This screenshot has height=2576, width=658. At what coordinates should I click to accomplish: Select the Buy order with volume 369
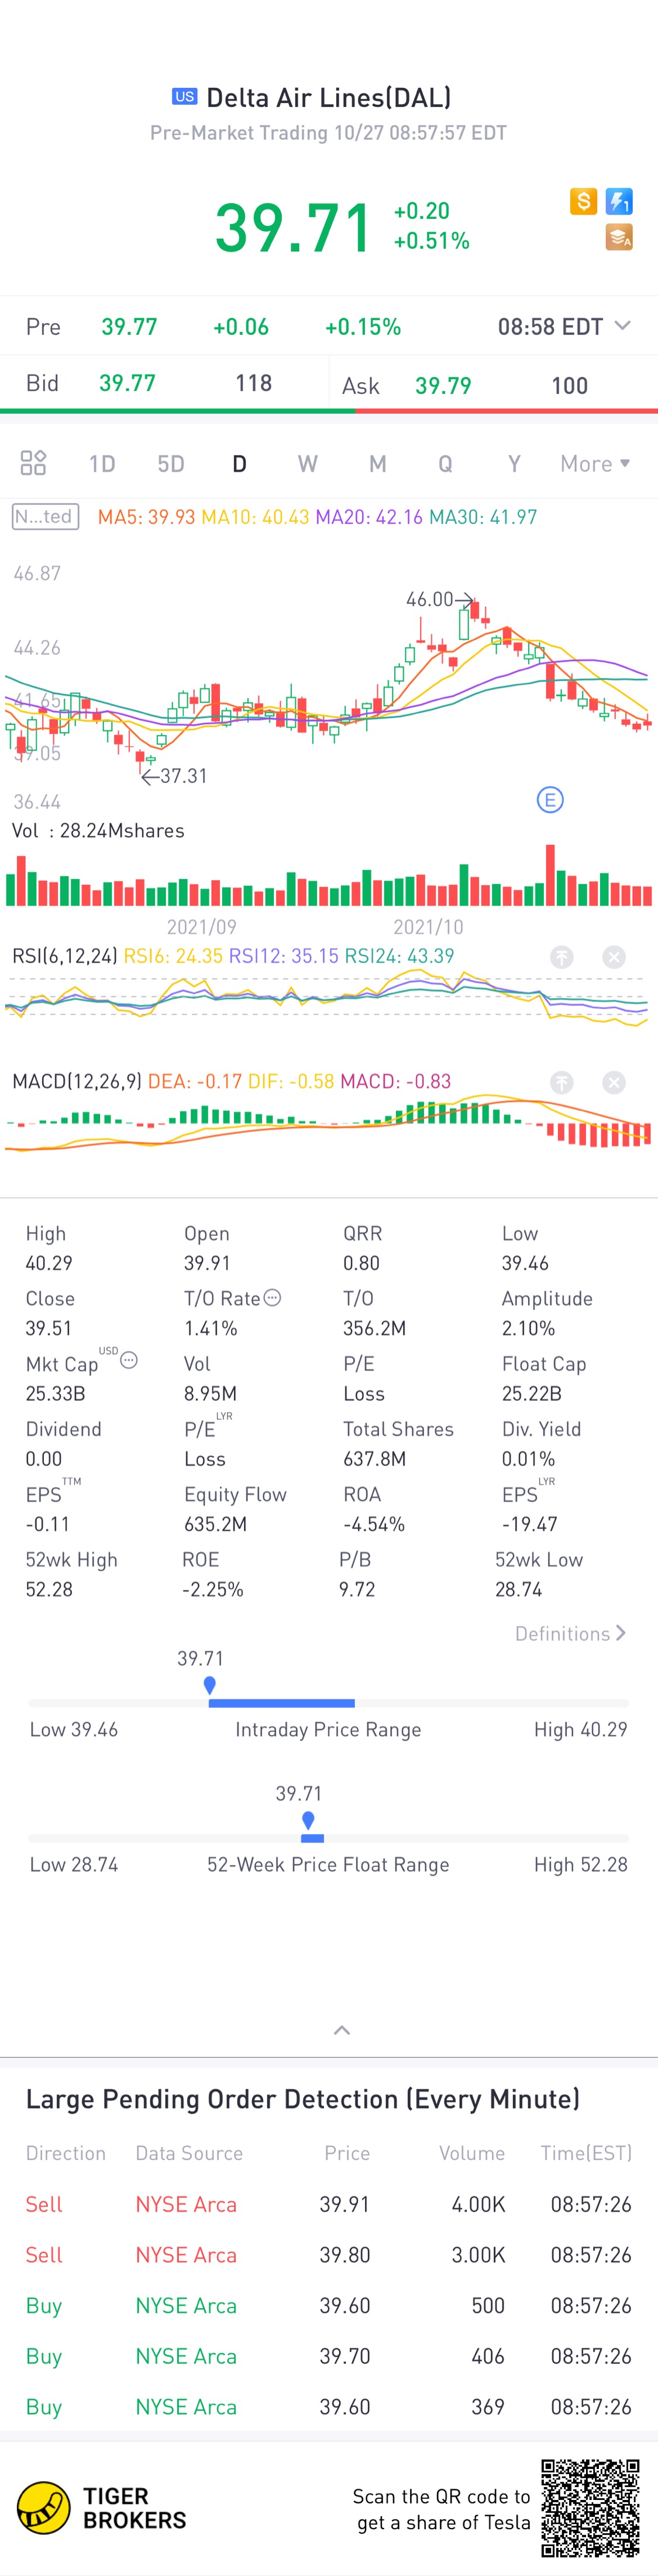tap(329, 2407)
